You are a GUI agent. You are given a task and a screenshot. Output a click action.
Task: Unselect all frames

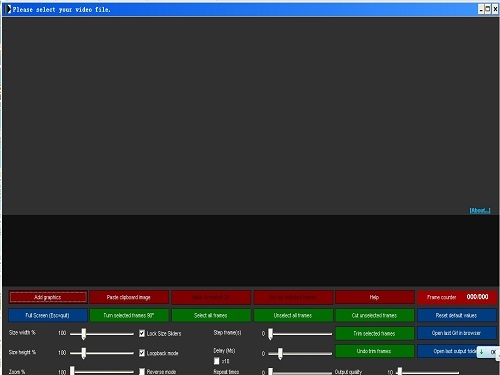pos(293,315)
